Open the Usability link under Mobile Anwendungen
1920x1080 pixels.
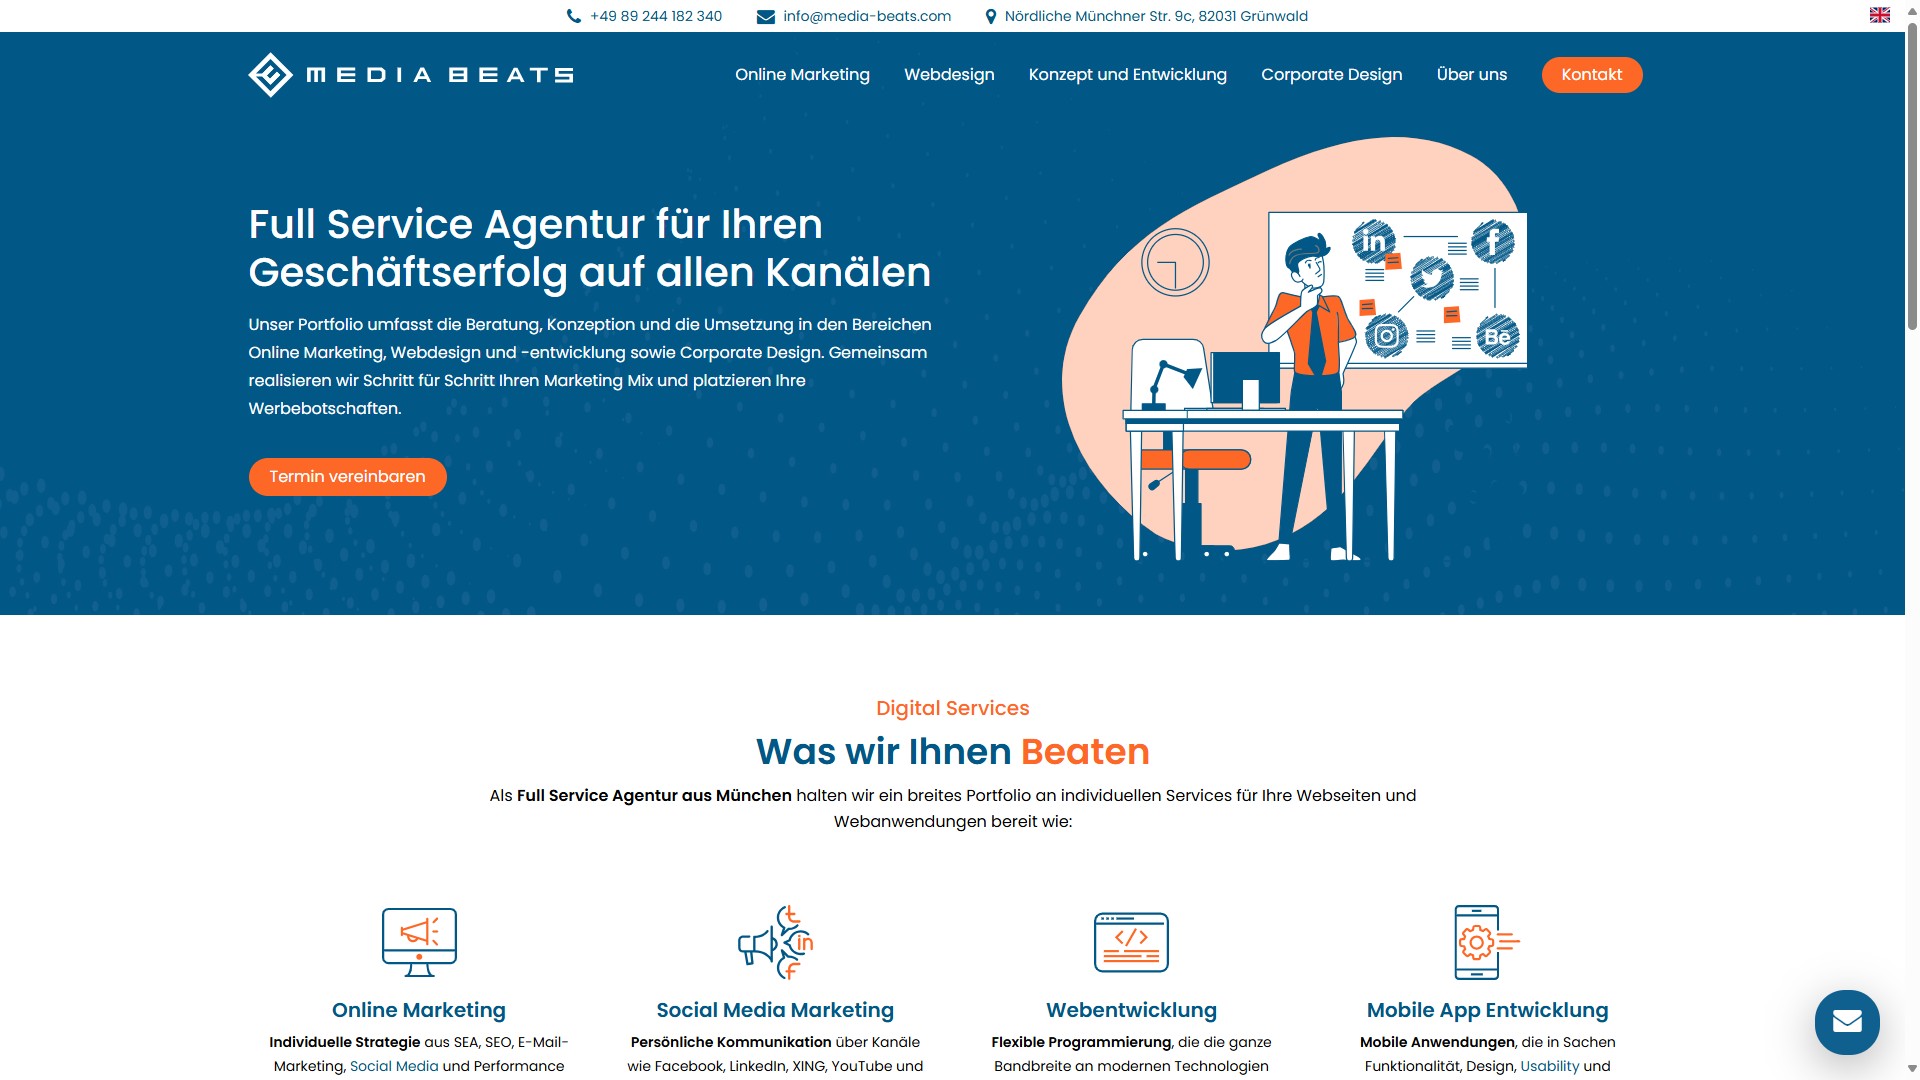(1549, 1066)
